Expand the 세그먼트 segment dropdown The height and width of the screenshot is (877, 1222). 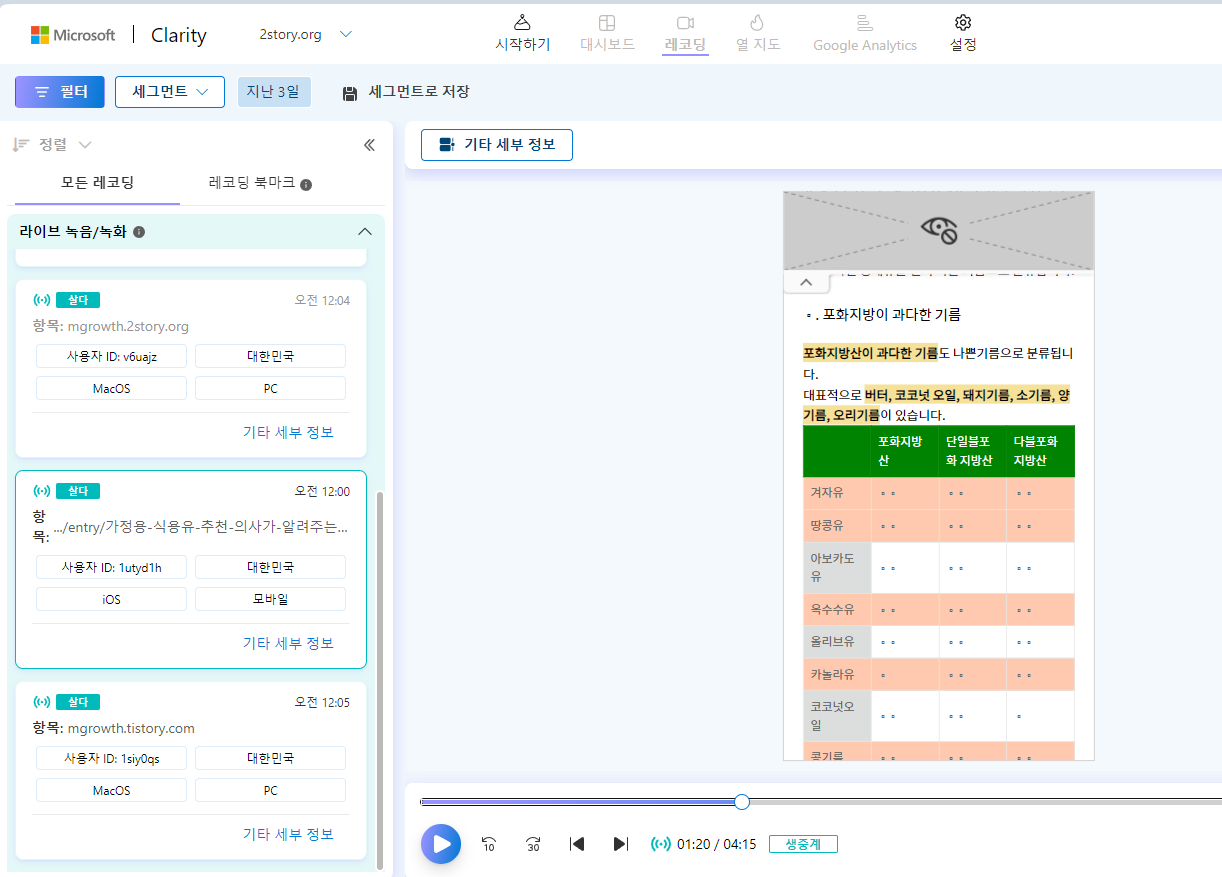click(169, 91)
